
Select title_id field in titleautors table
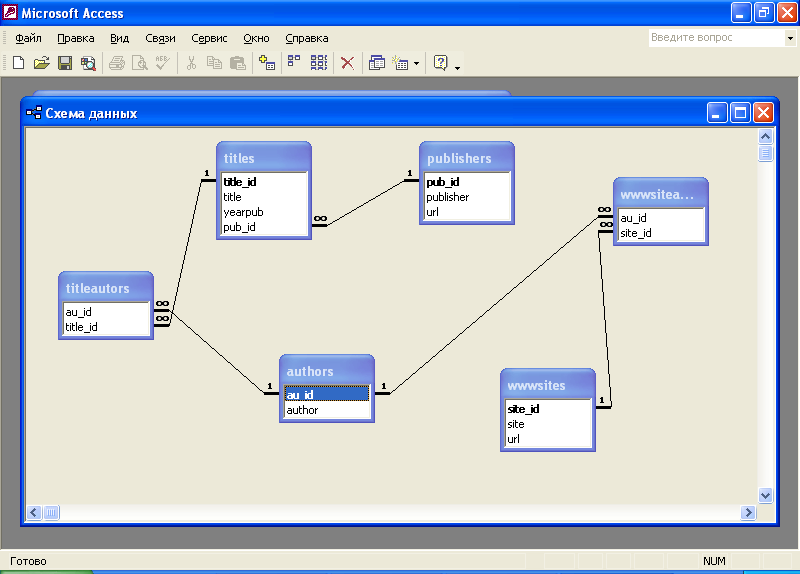[106, 327]
